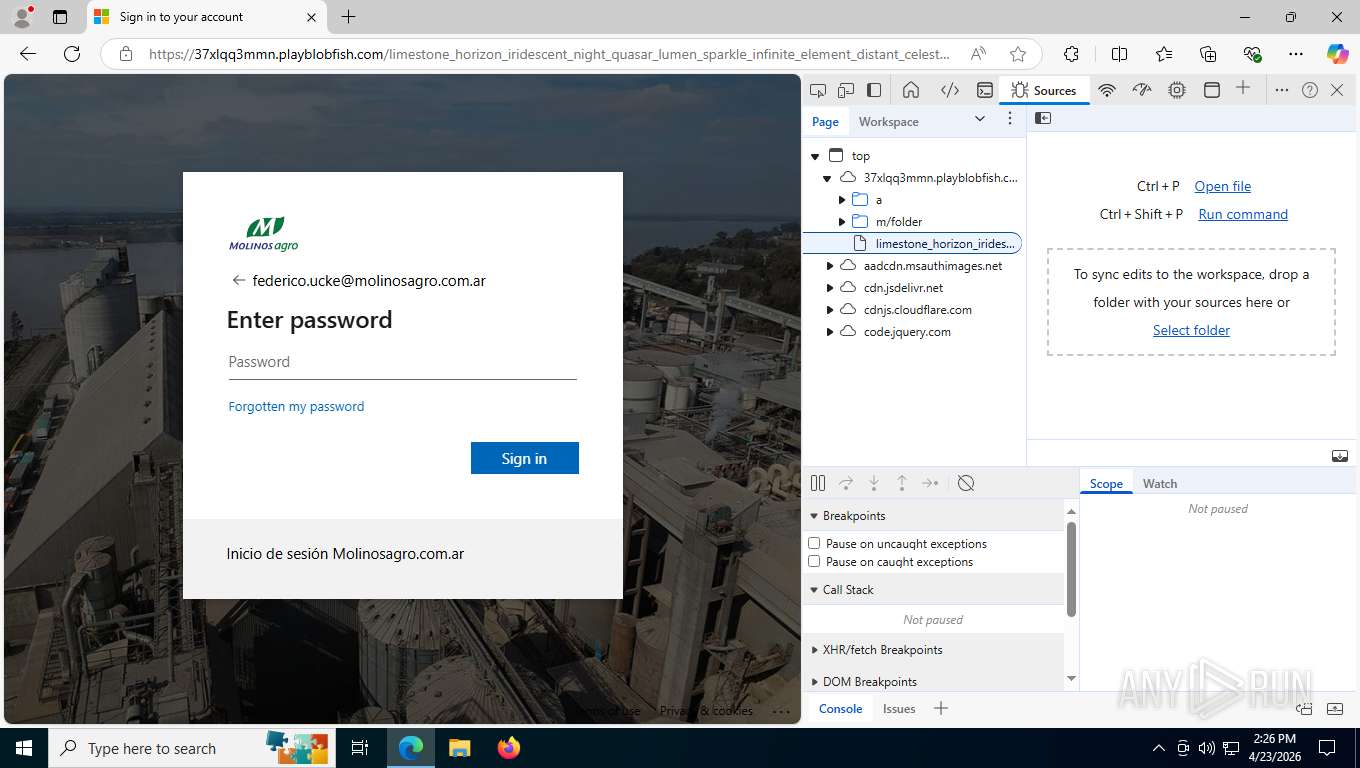This screenshot has width=1360, height=768.
Task: Add more tools with plus icon
Action: [1243, 88]
